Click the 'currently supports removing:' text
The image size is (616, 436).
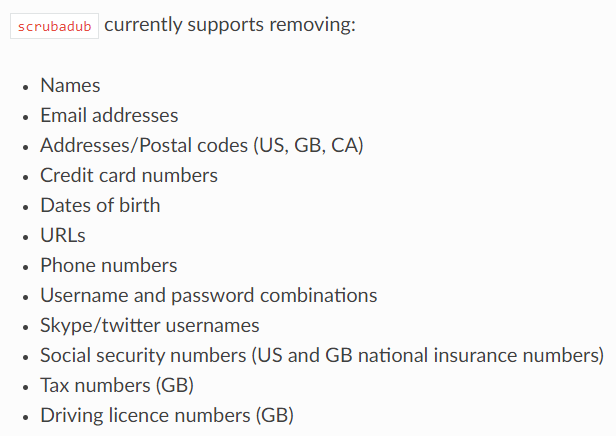coord(229,25)
